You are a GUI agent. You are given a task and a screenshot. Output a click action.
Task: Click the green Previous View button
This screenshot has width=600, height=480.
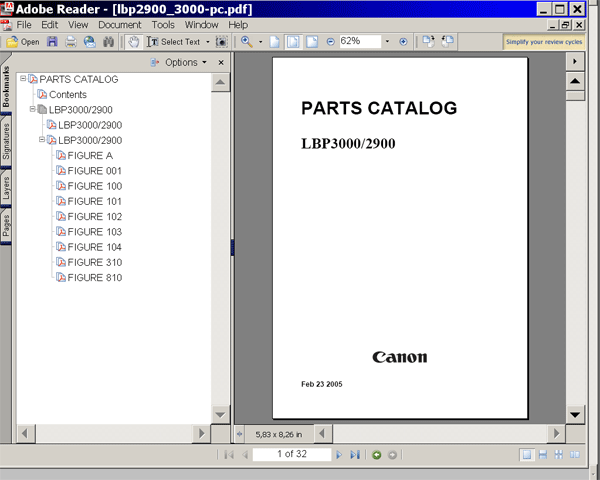(x=377, y=455)
